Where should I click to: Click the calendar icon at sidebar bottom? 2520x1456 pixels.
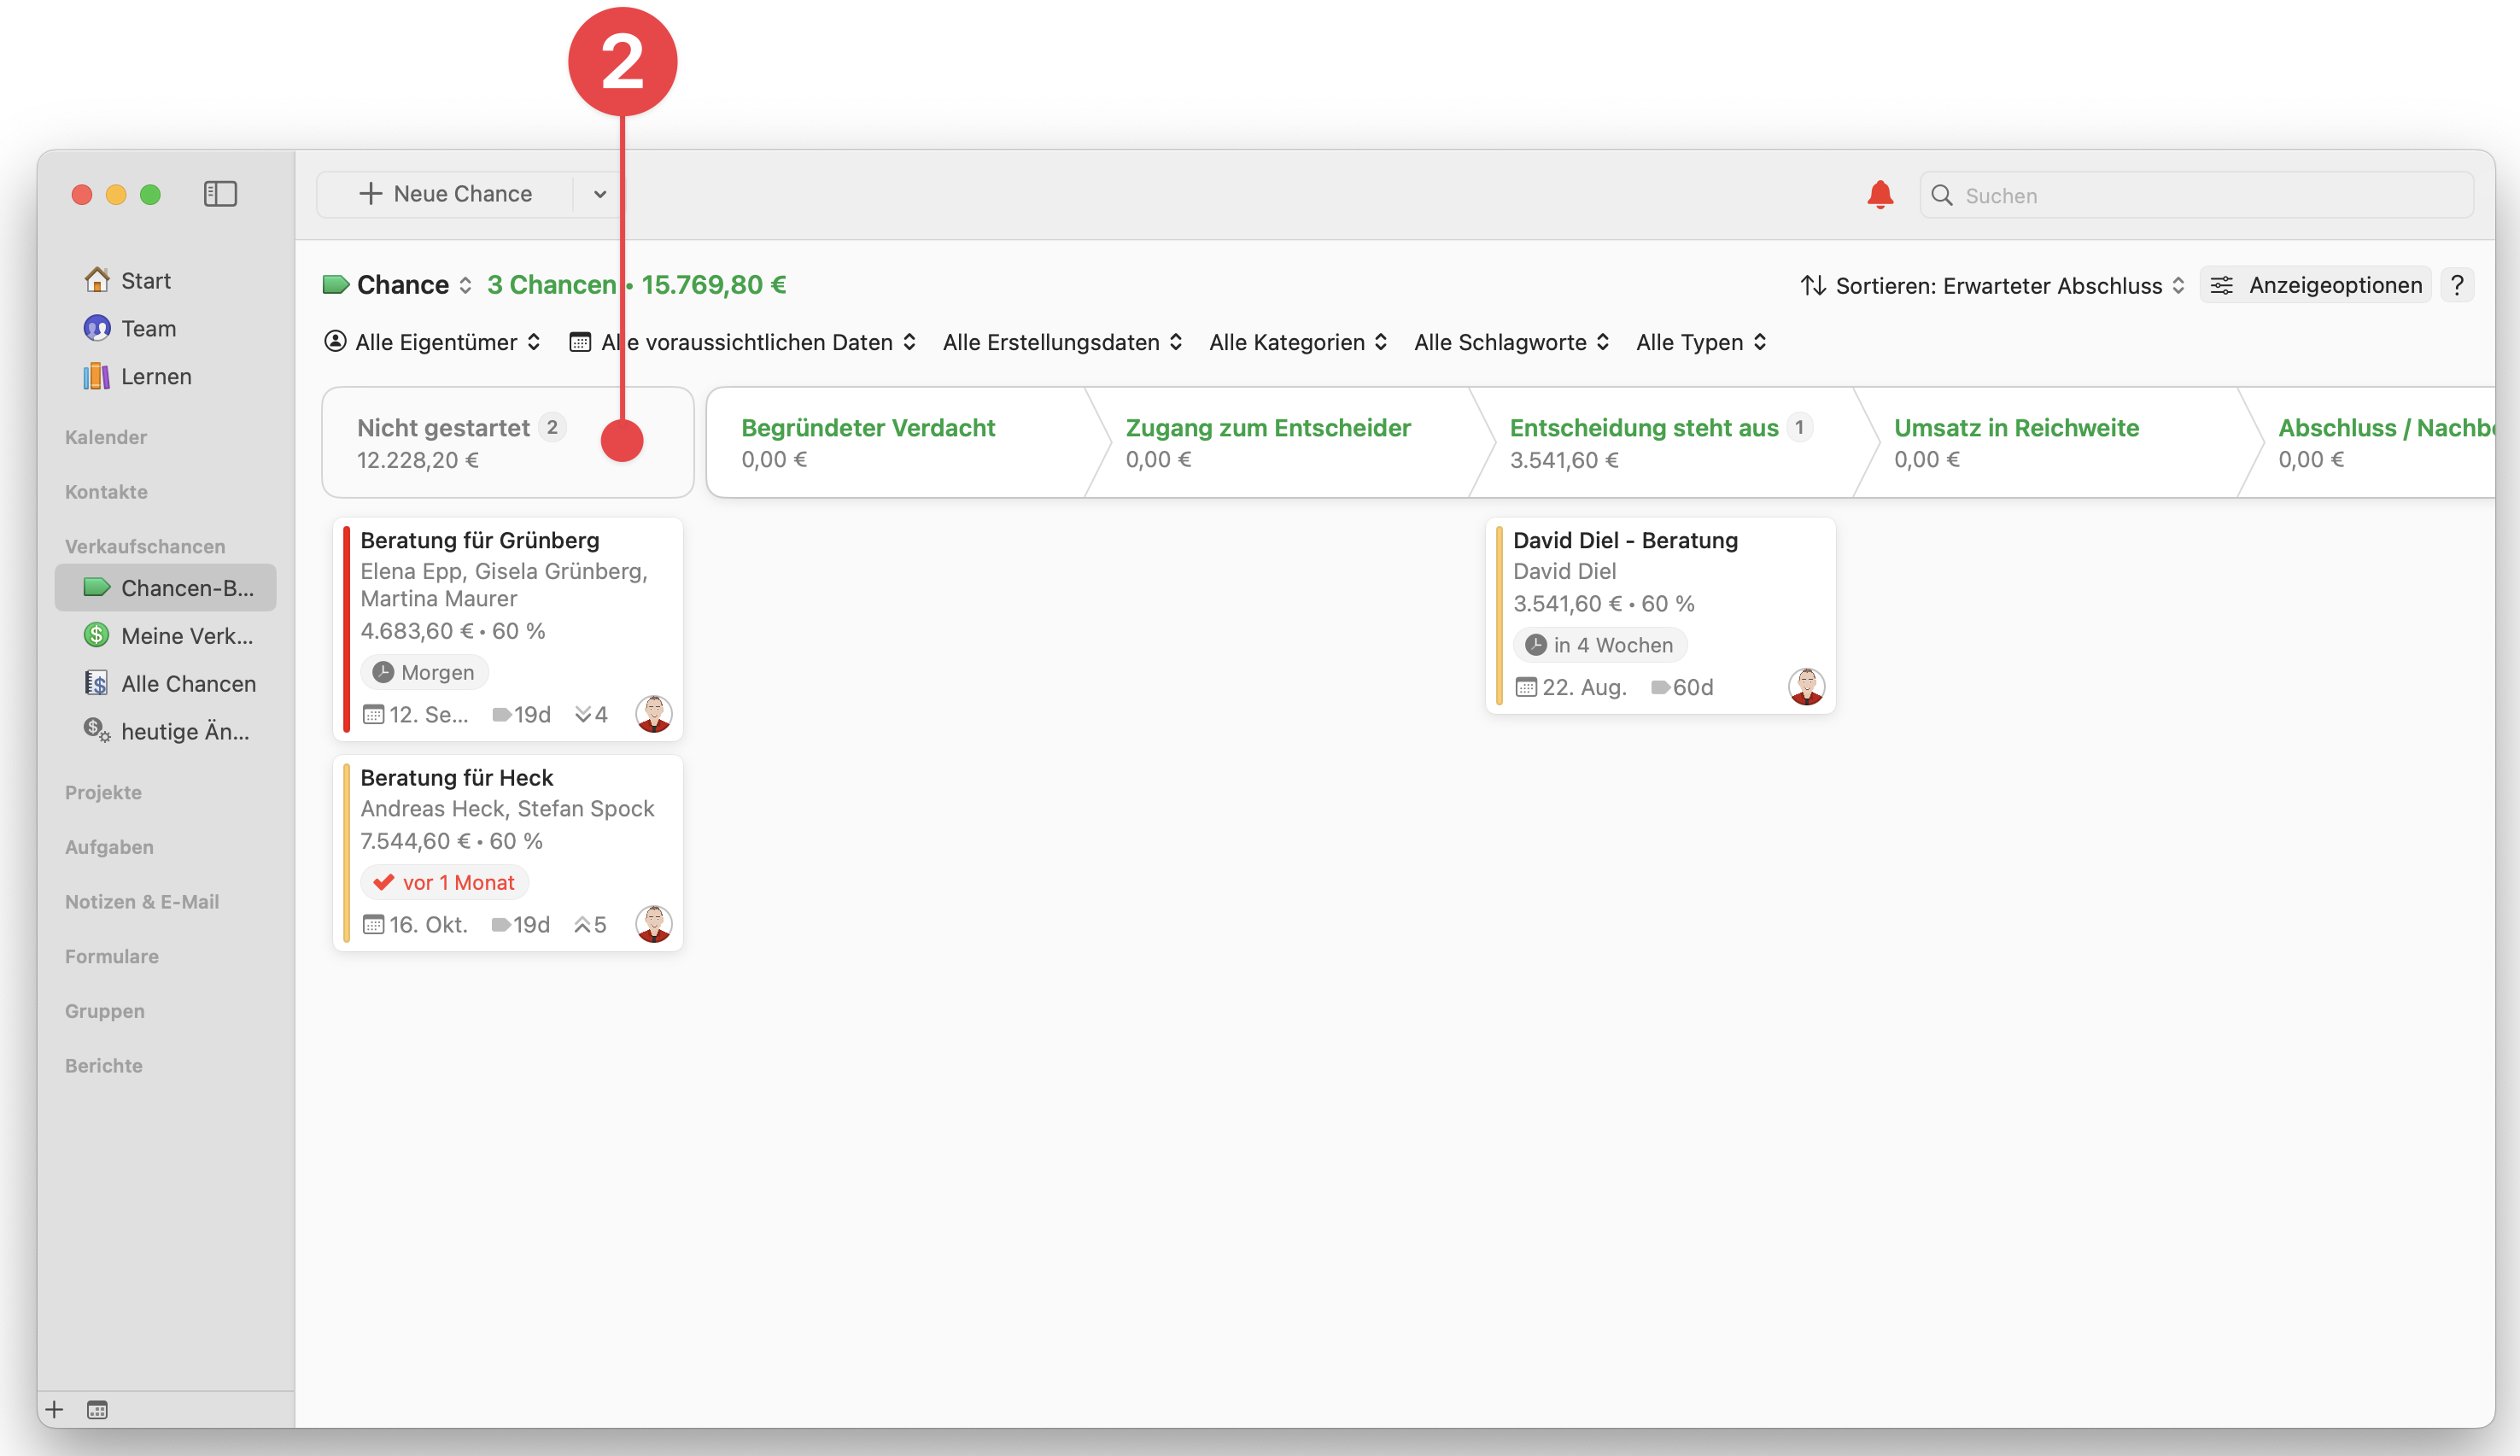click(x=97, y=1409)
